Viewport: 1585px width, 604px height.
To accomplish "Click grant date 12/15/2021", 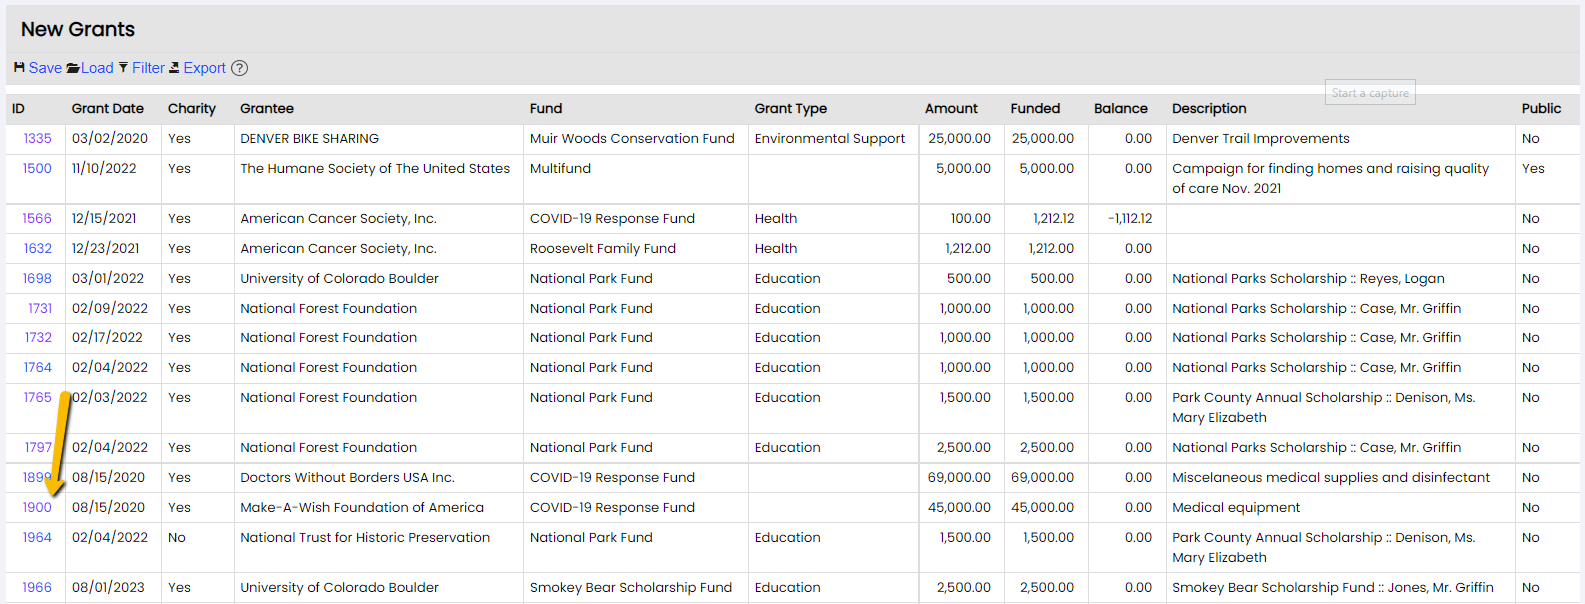I will [104, 219].
